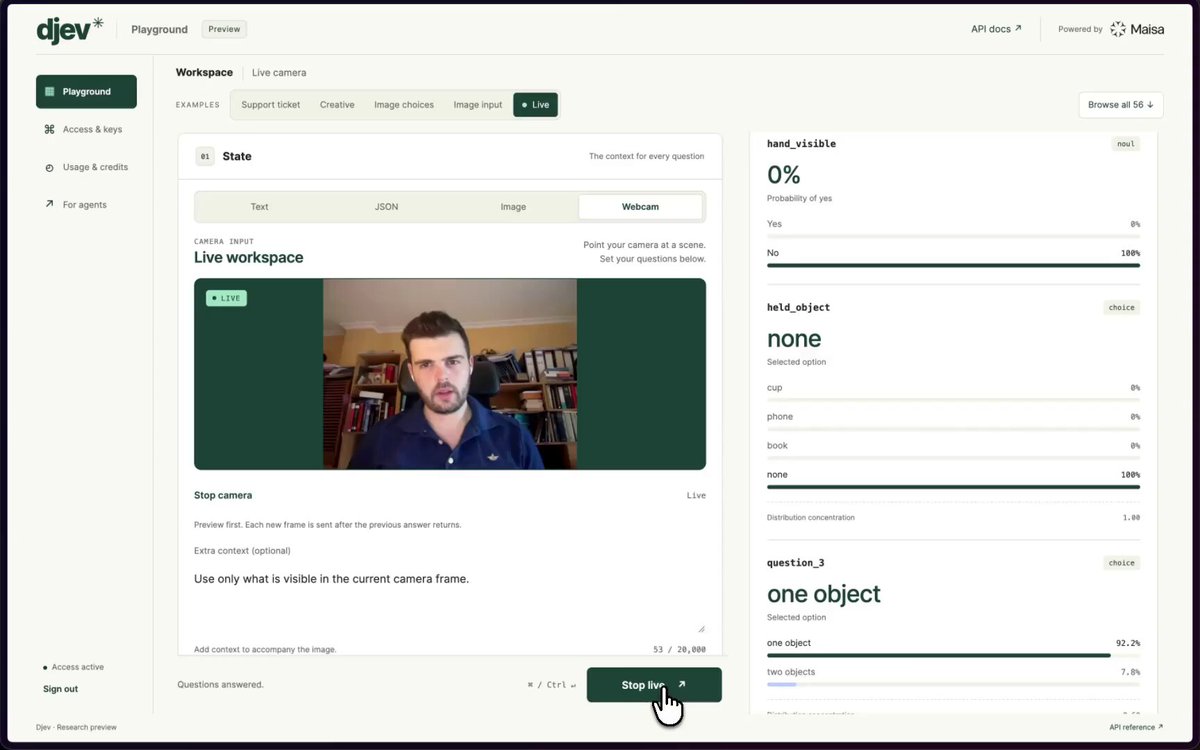Viewport: 1200px width, 750px height.
Task: Click the Preview badge
Action: point(224,29)
